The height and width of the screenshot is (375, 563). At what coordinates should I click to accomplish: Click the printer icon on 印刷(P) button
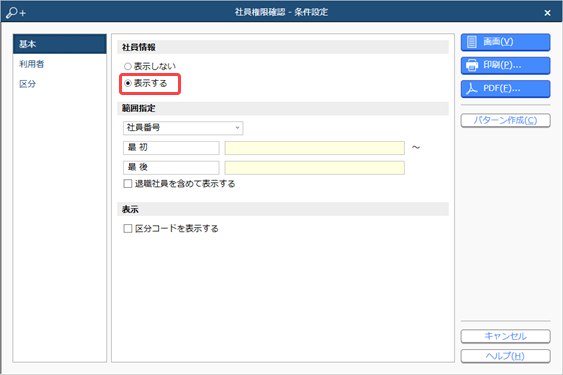click(472, 65)
